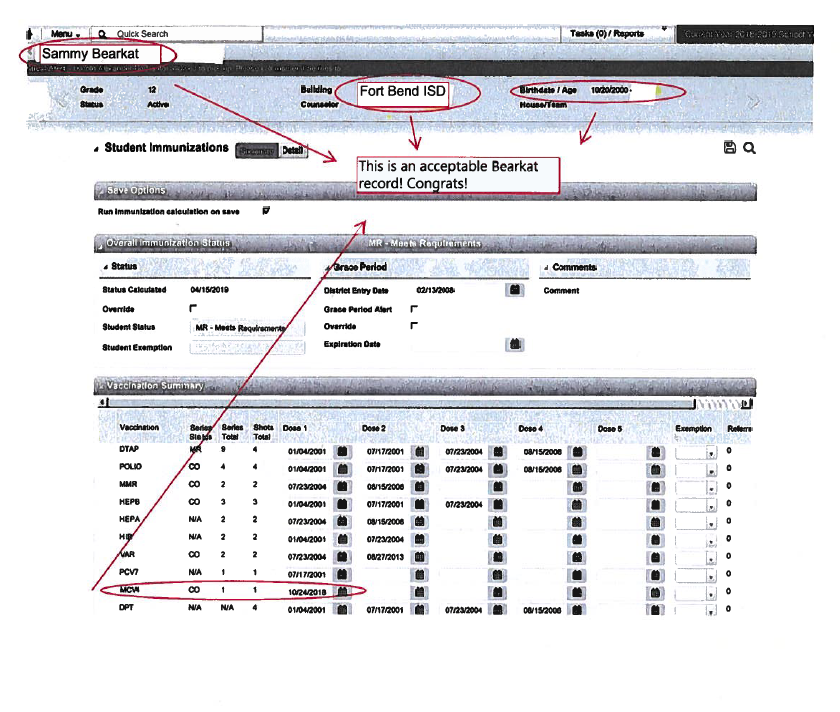The height and width of the screenshot is (712, 840).
Task: Check the Grace Period Alert box
Action: pyautogui.click(x=414, y=309)
